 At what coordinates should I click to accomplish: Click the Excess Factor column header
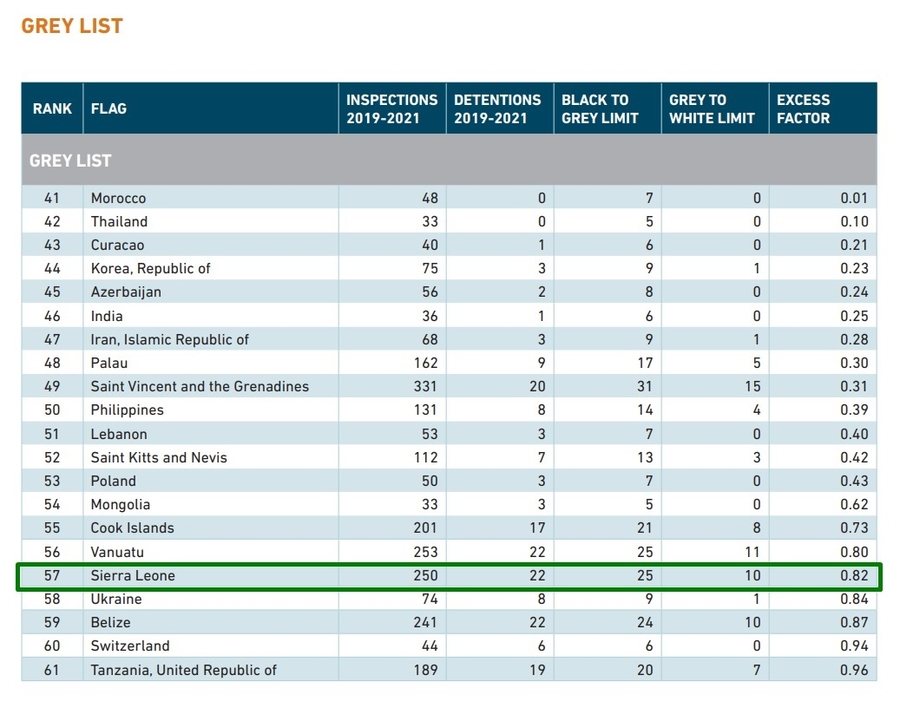click(803, 109)
